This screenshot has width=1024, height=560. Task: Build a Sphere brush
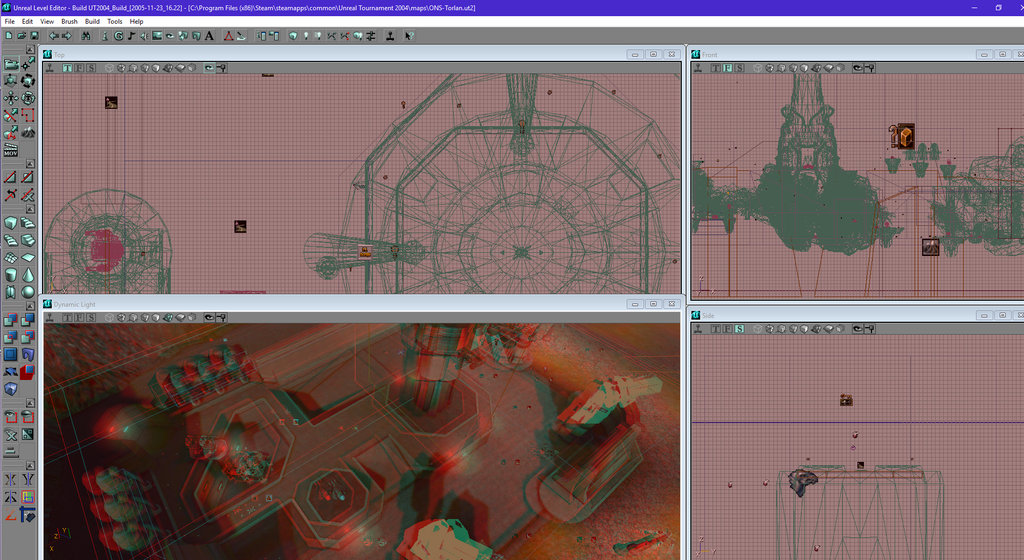pos(28,292)
